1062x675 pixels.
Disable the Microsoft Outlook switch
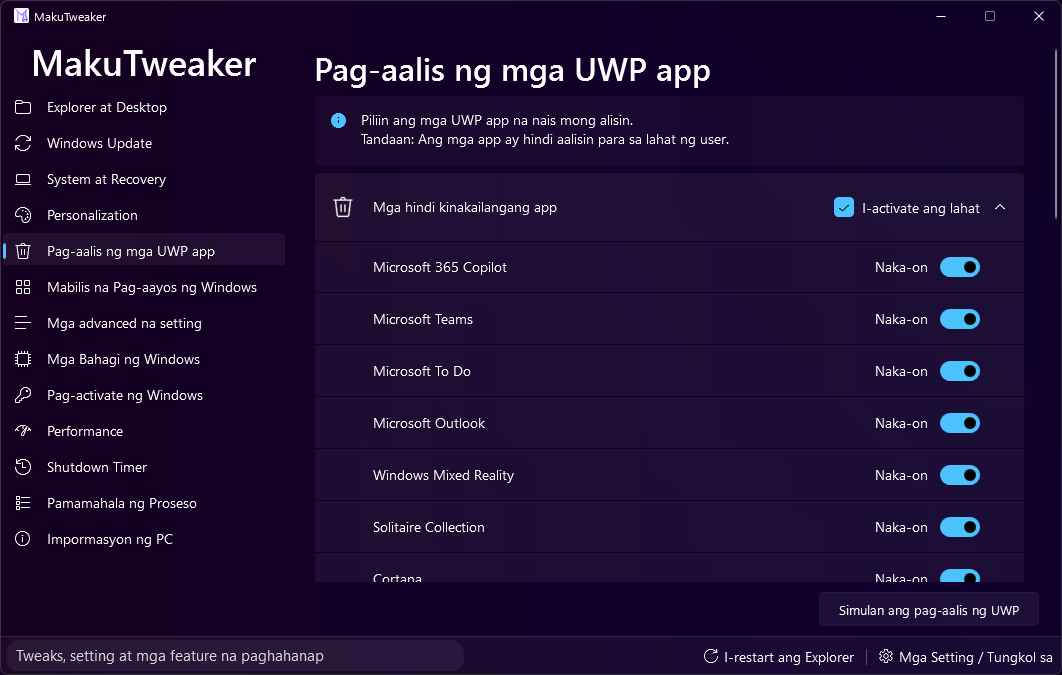(x=960, y=423)
